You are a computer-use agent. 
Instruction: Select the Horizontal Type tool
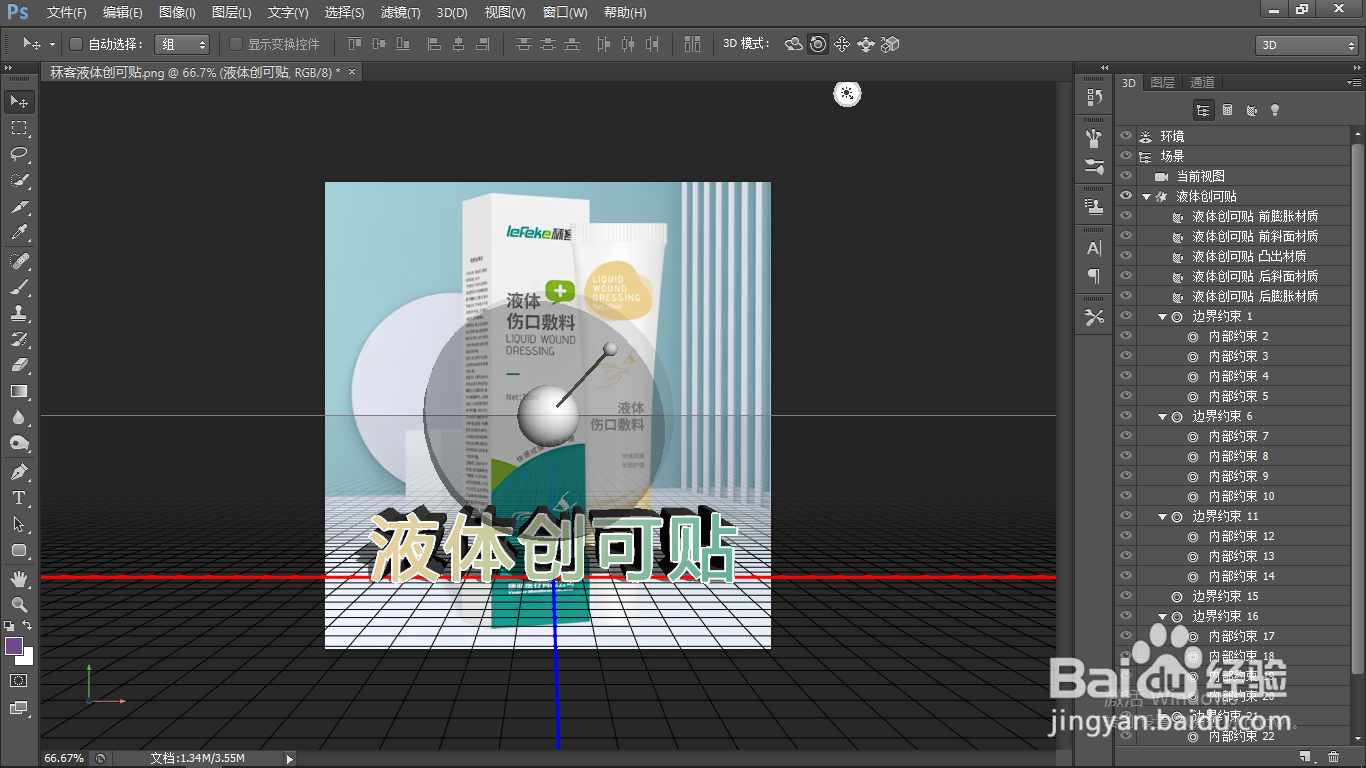click(18, 498)
